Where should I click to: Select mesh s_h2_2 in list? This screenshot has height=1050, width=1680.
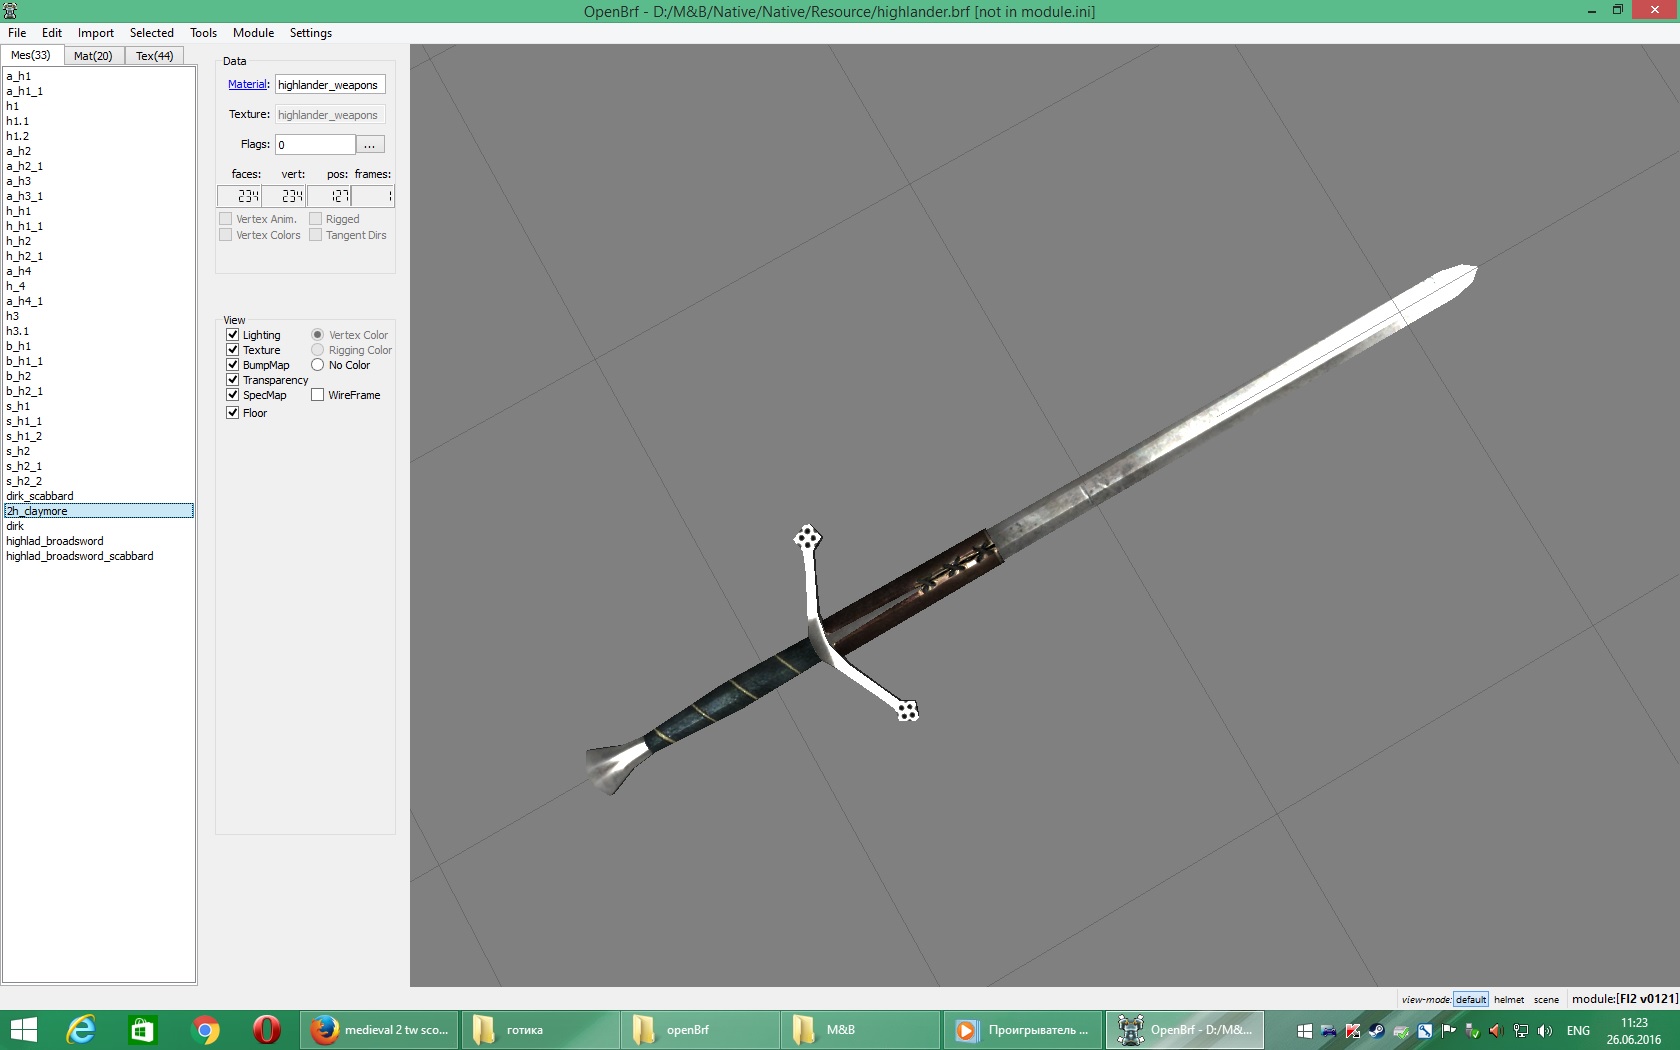tap(99, 481)
